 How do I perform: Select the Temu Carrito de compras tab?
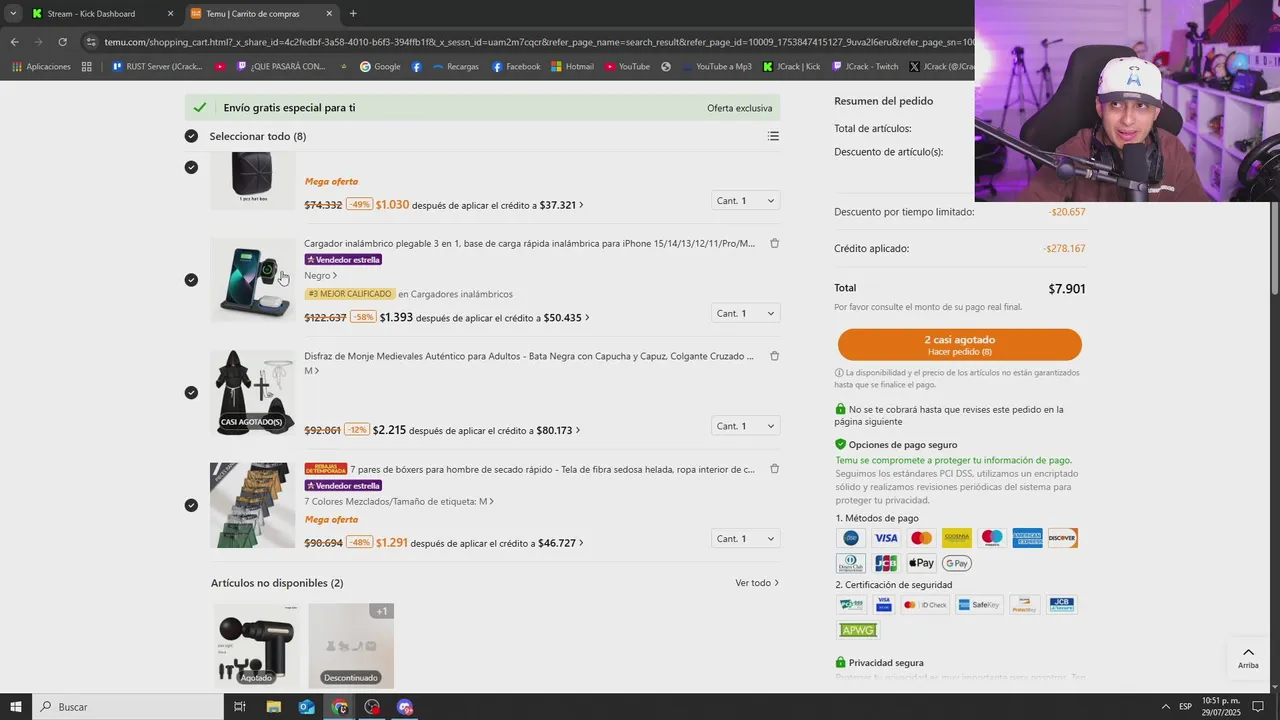261,14
